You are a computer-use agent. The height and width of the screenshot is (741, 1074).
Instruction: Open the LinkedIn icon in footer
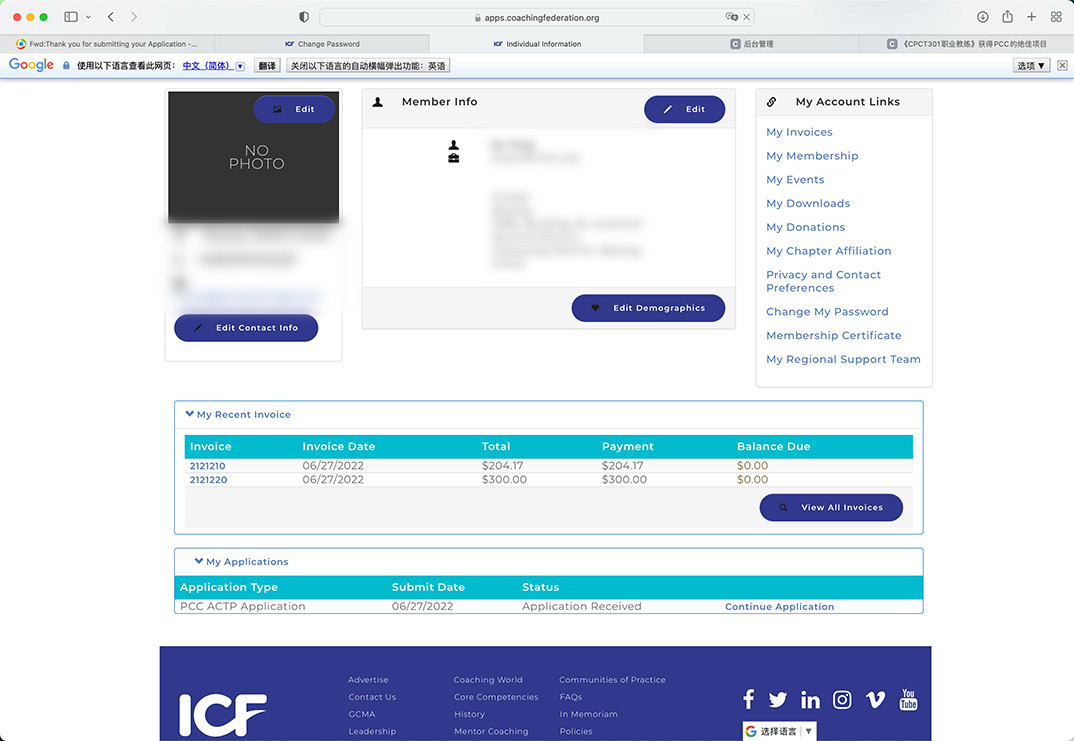click(x=810, y=700)
